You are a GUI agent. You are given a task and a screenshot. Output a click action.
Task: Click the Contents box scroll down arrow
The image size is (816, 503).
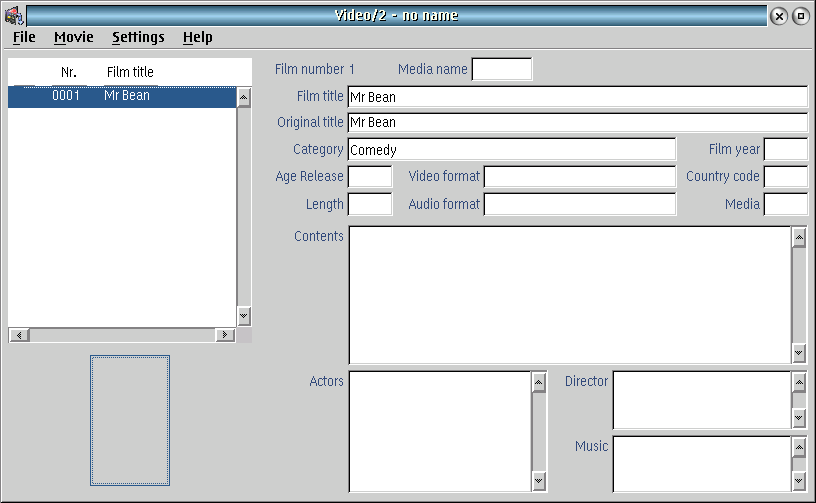coord(799,353)
